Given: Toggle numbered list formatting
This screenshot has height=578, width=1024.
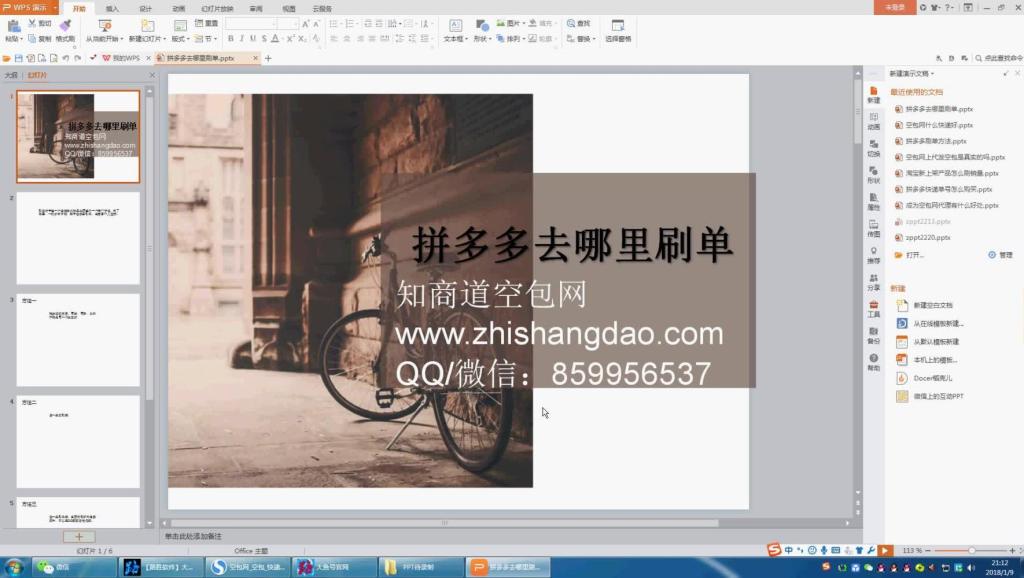Looking at the screenshot, I should click(351, 24).
